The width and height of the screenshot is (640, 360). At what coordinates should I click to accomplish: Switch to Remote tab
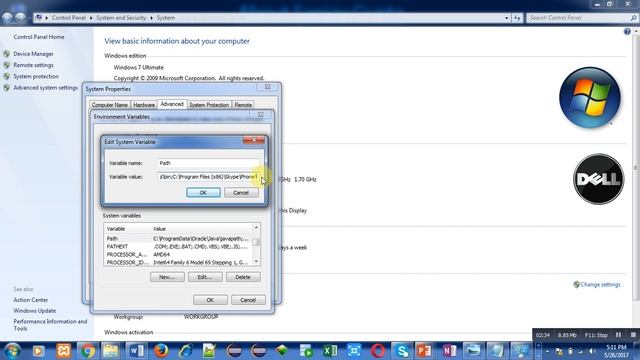pos(243,105)
